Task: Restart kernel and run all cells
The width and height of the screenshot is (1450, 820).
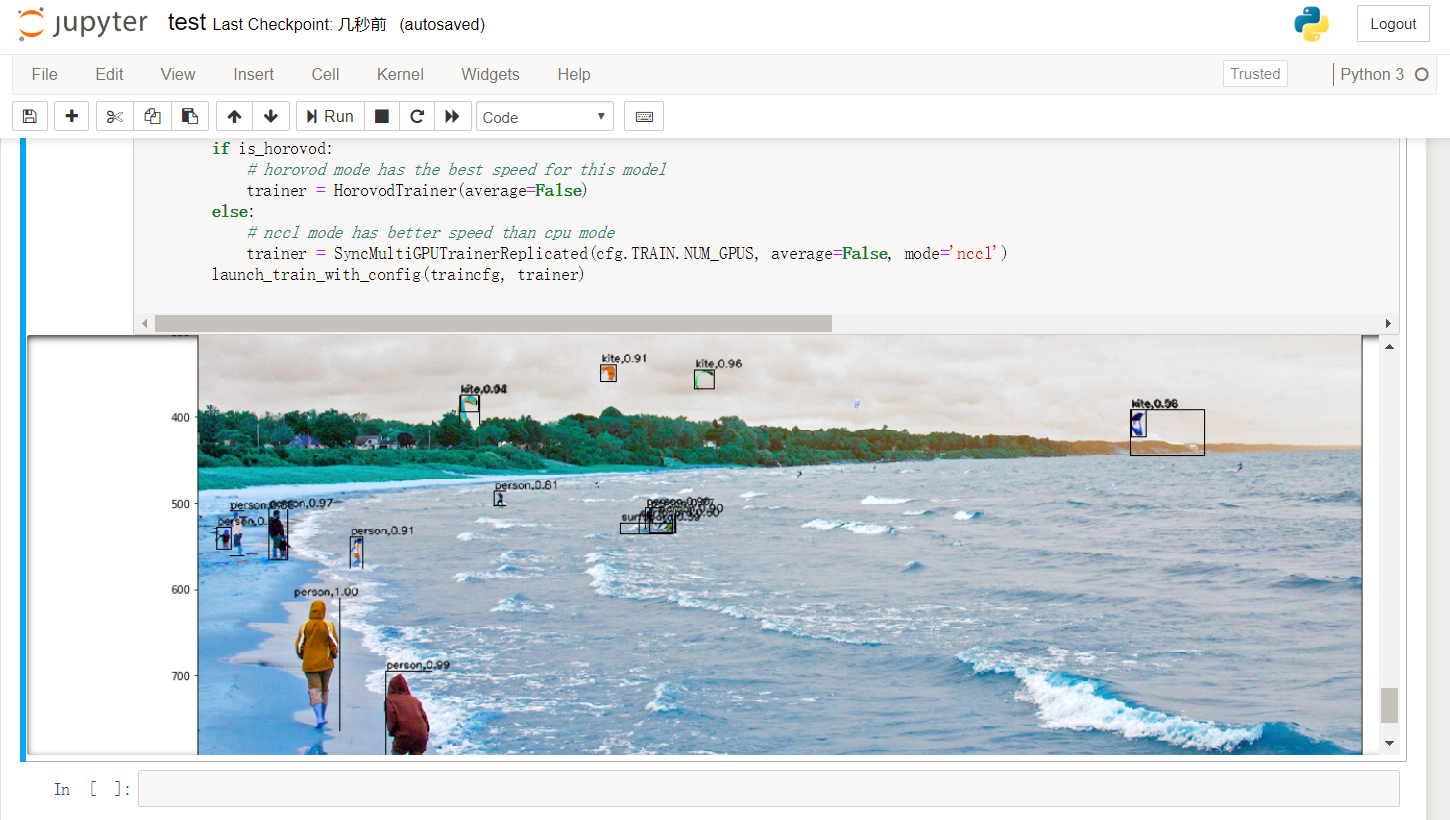Action: click(x=452, y=116)
